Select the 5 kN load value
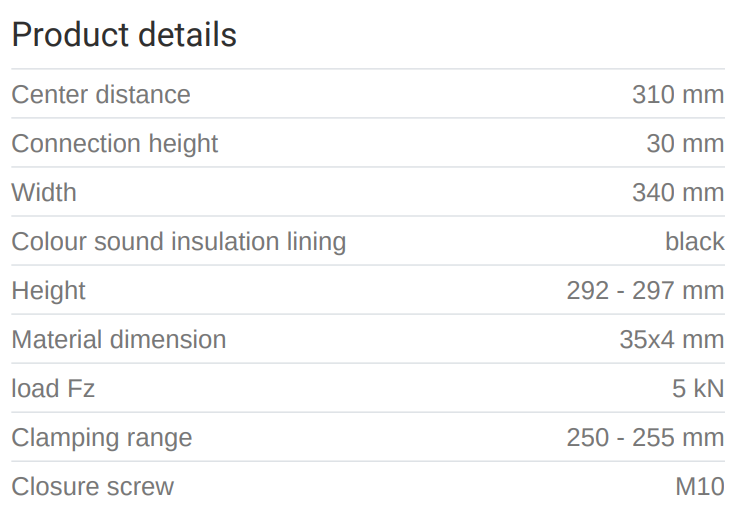Viewport: 740px width, 508px height. (x=697, y=389)
